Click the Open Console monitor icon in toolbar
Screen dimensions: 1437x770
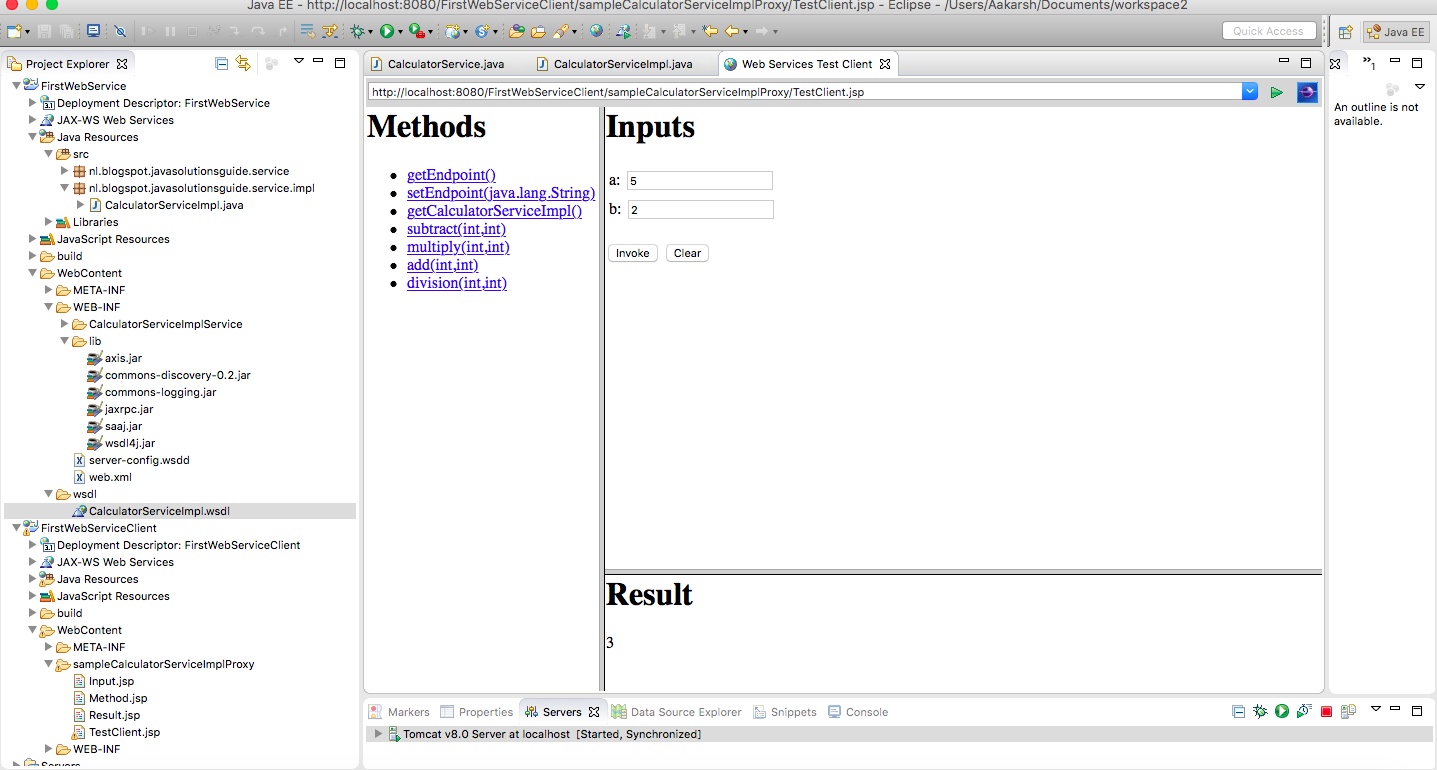[x=93, y=31]
